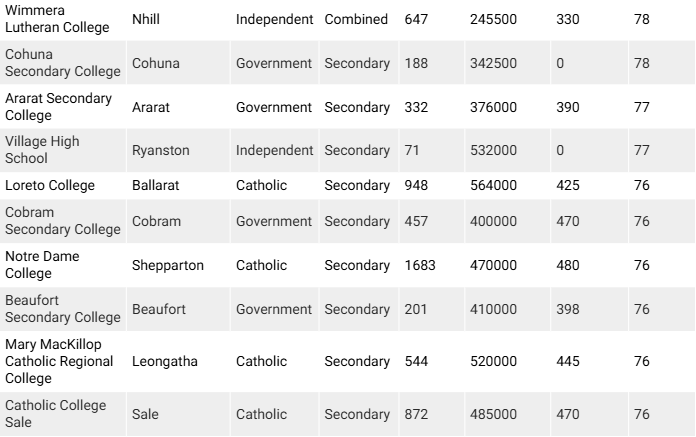The image size is (696, 437).
Task: Click the Shepparton location cell
Action: (168, 265)
